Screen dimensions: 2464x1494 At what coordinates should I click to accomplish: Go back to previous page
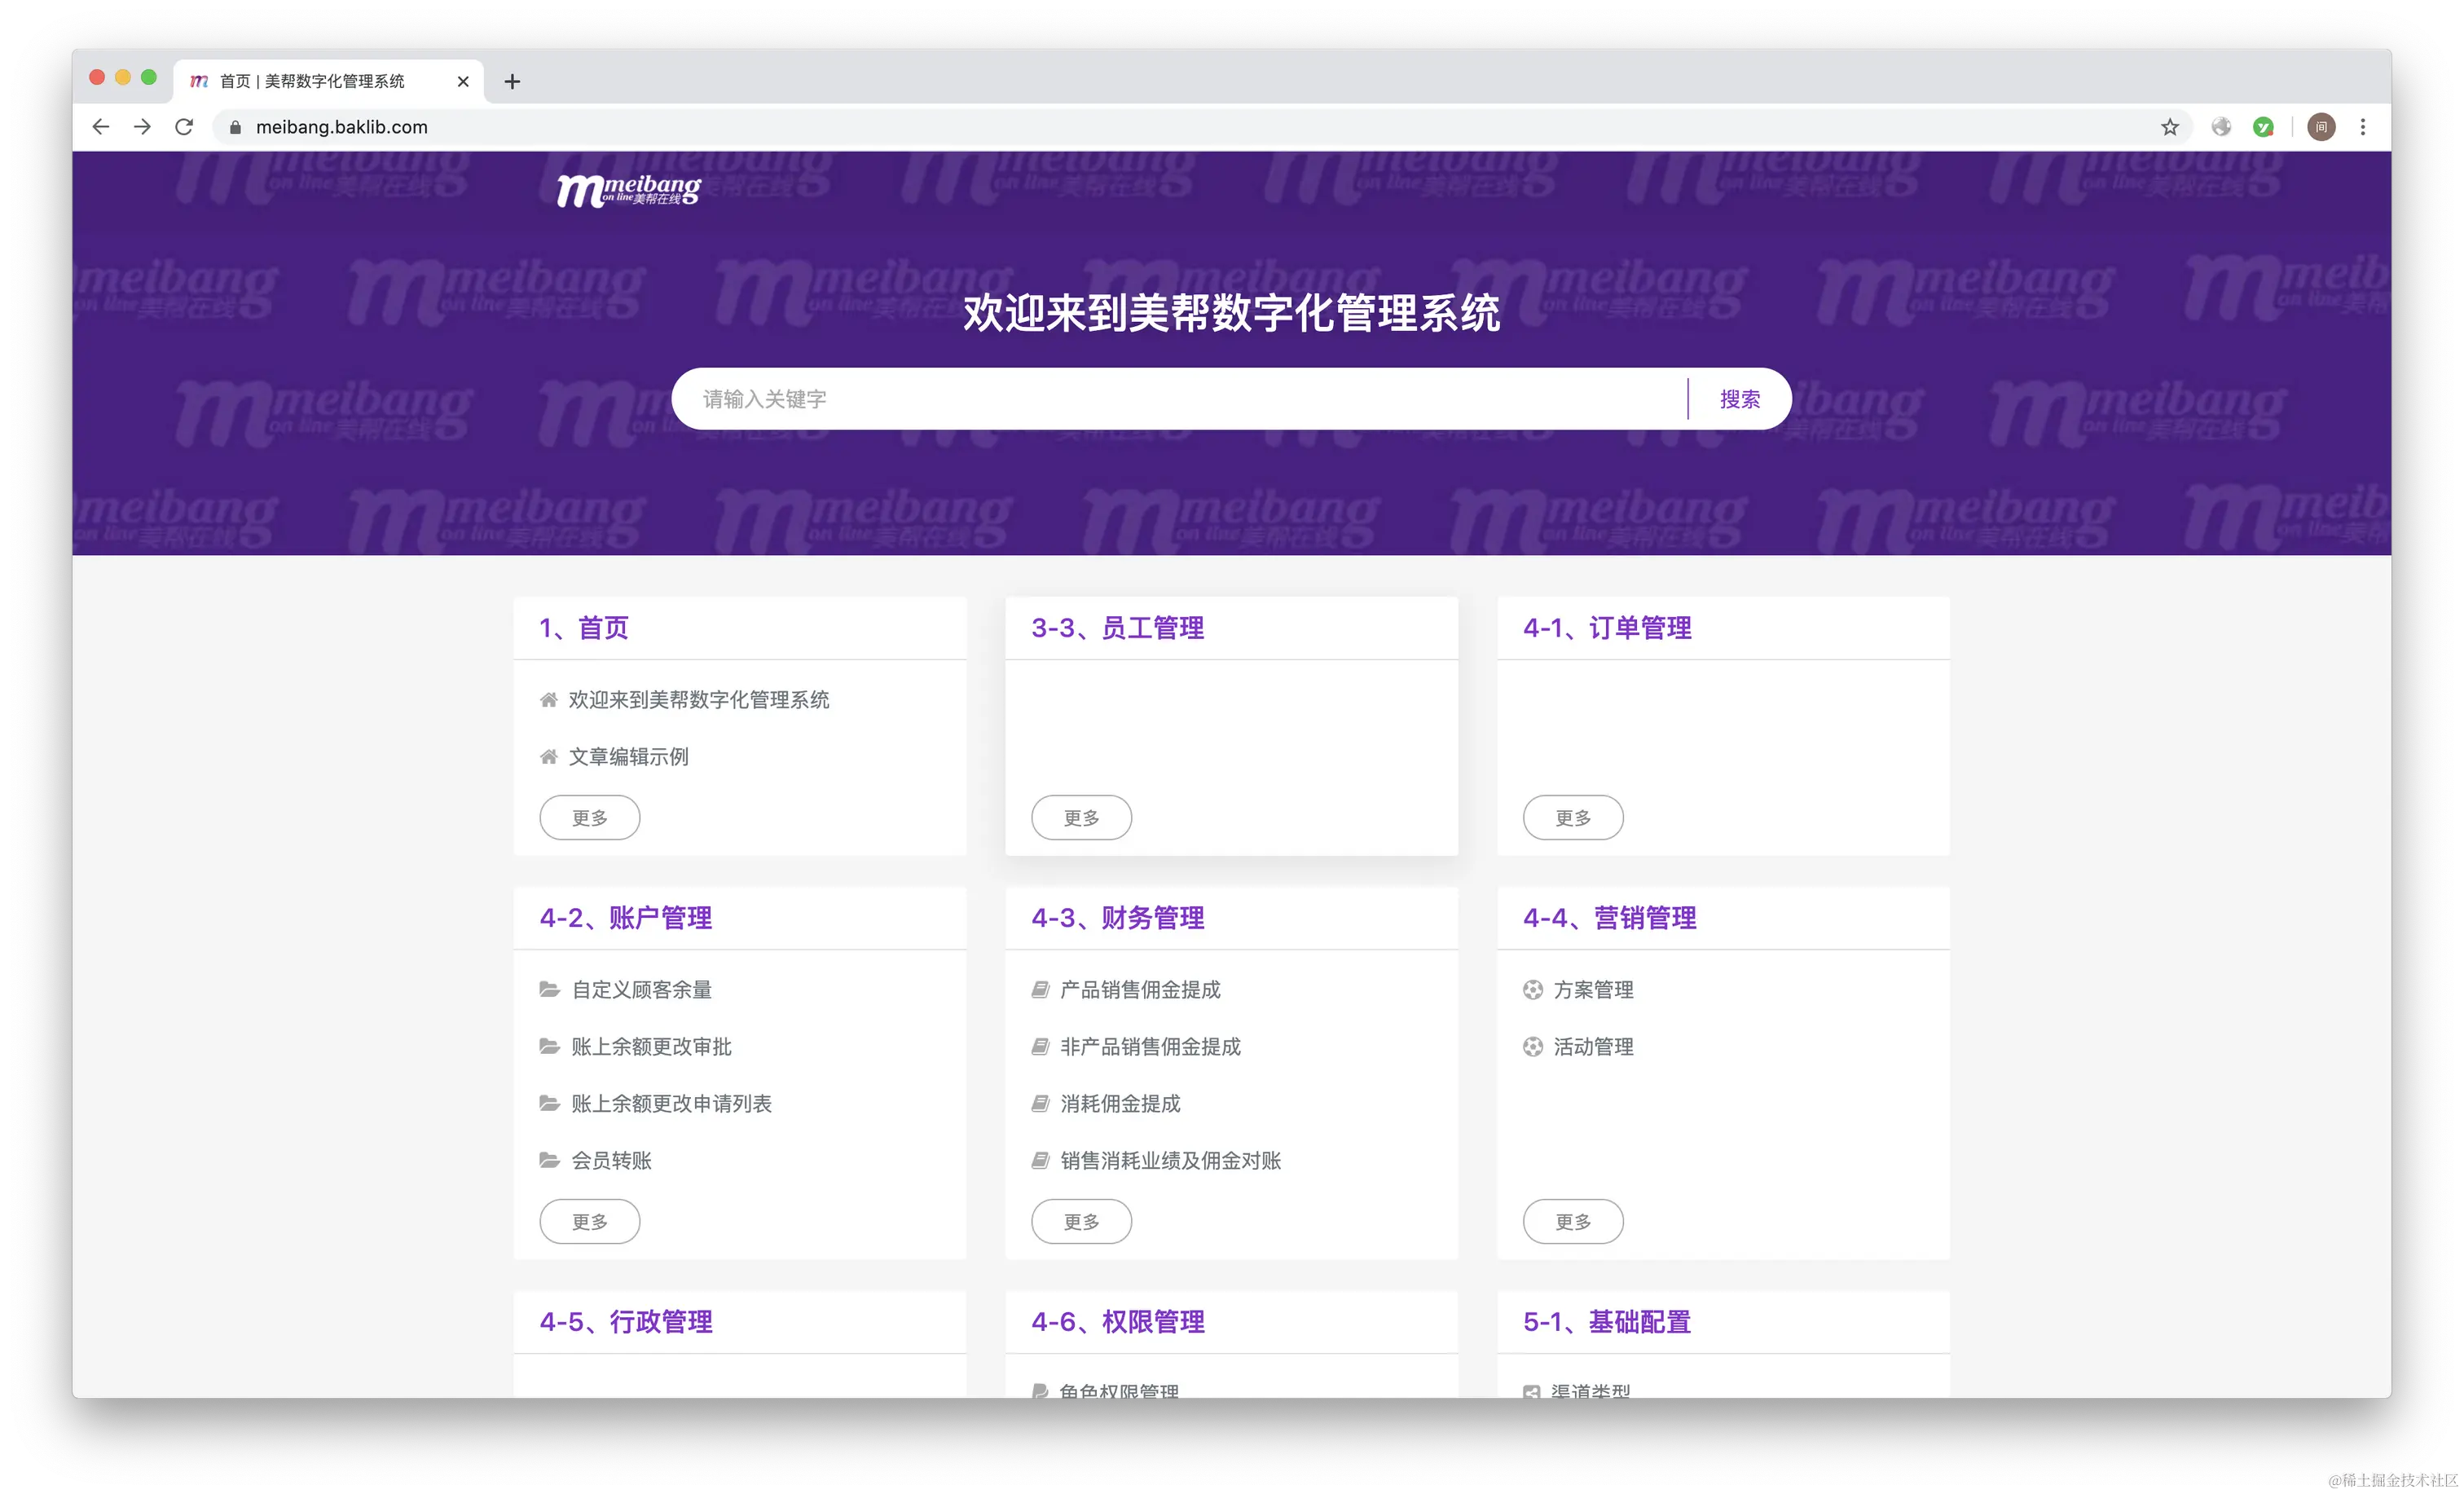point(101,127)
